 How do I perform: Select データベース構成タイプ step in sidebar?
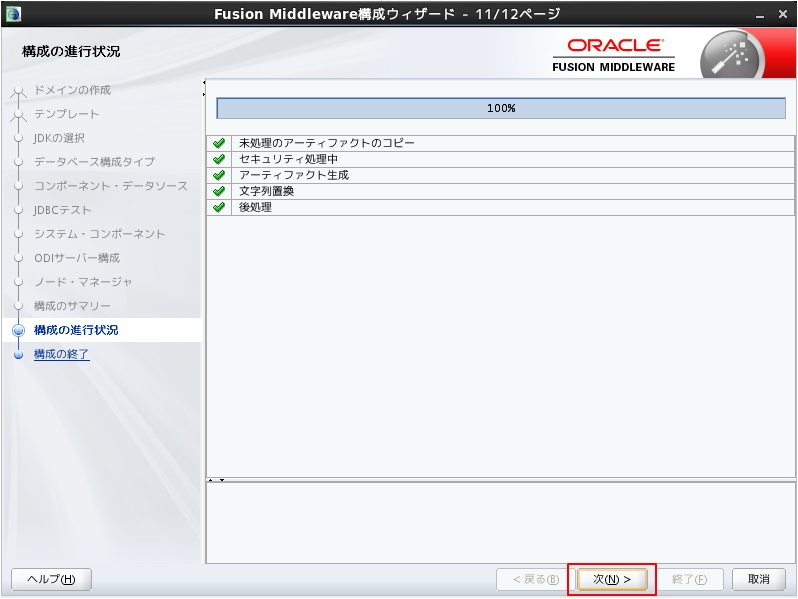[x=94, y=162]
